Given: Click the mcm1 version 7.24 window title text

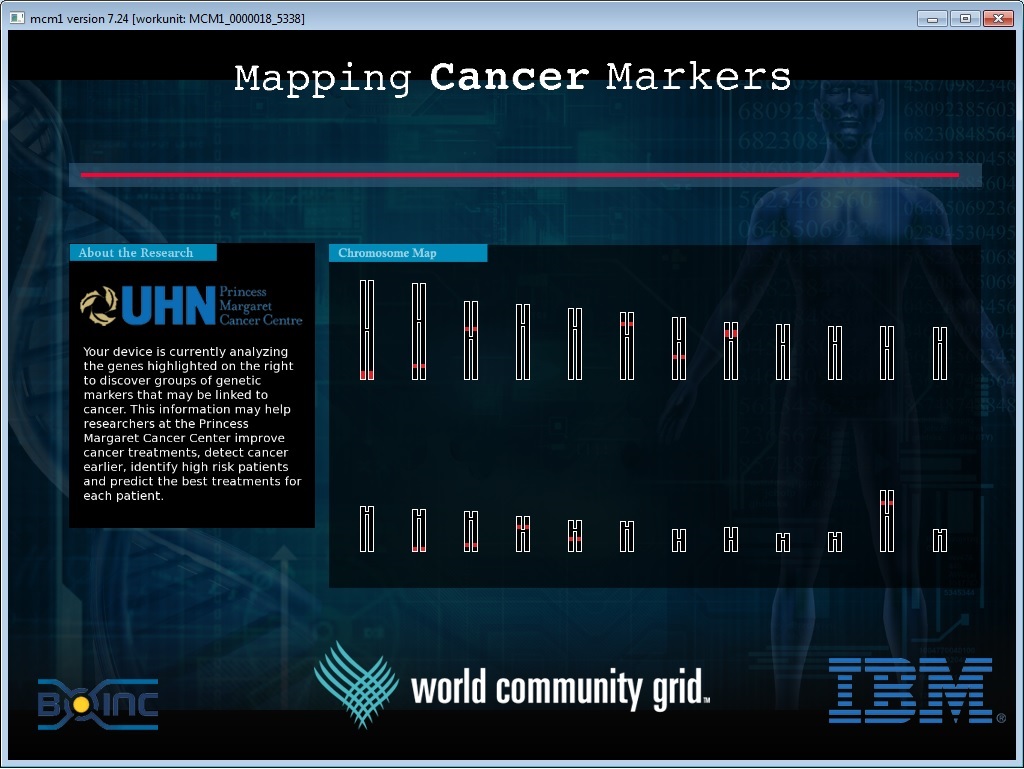Looking at the screenshot, I should point(167,18).
